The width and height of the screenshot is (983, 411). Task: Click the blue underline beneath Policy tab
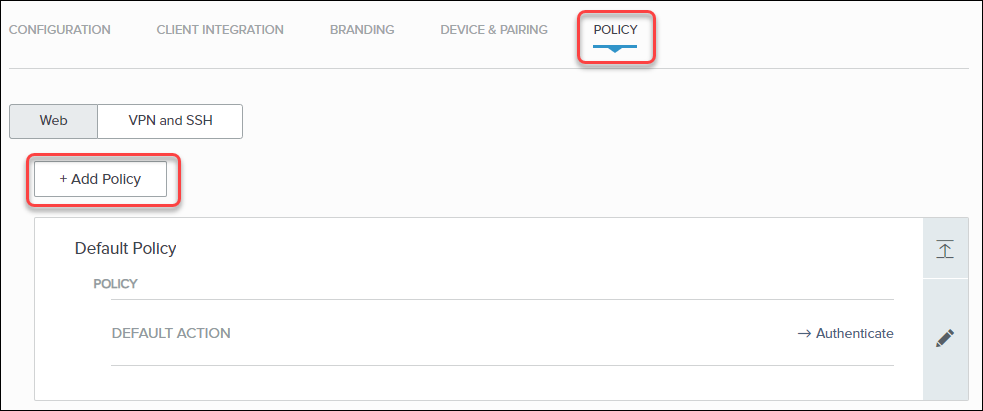(x=615, y=46)
